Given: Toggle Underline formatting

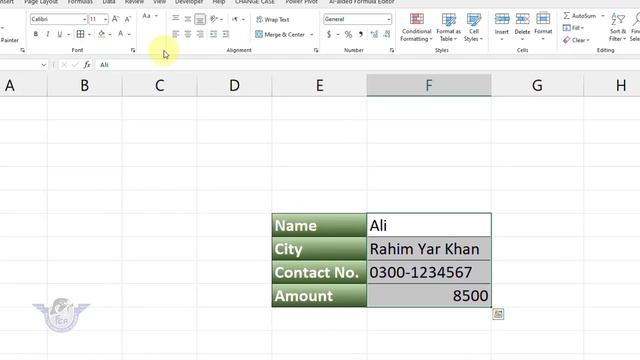Looking at the screenshot, I should click(60, 34).
